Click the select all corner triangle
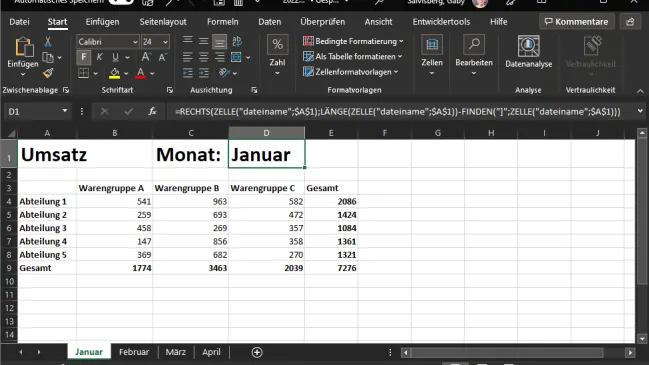Screen dimensions: 649x365 point(12,133)
